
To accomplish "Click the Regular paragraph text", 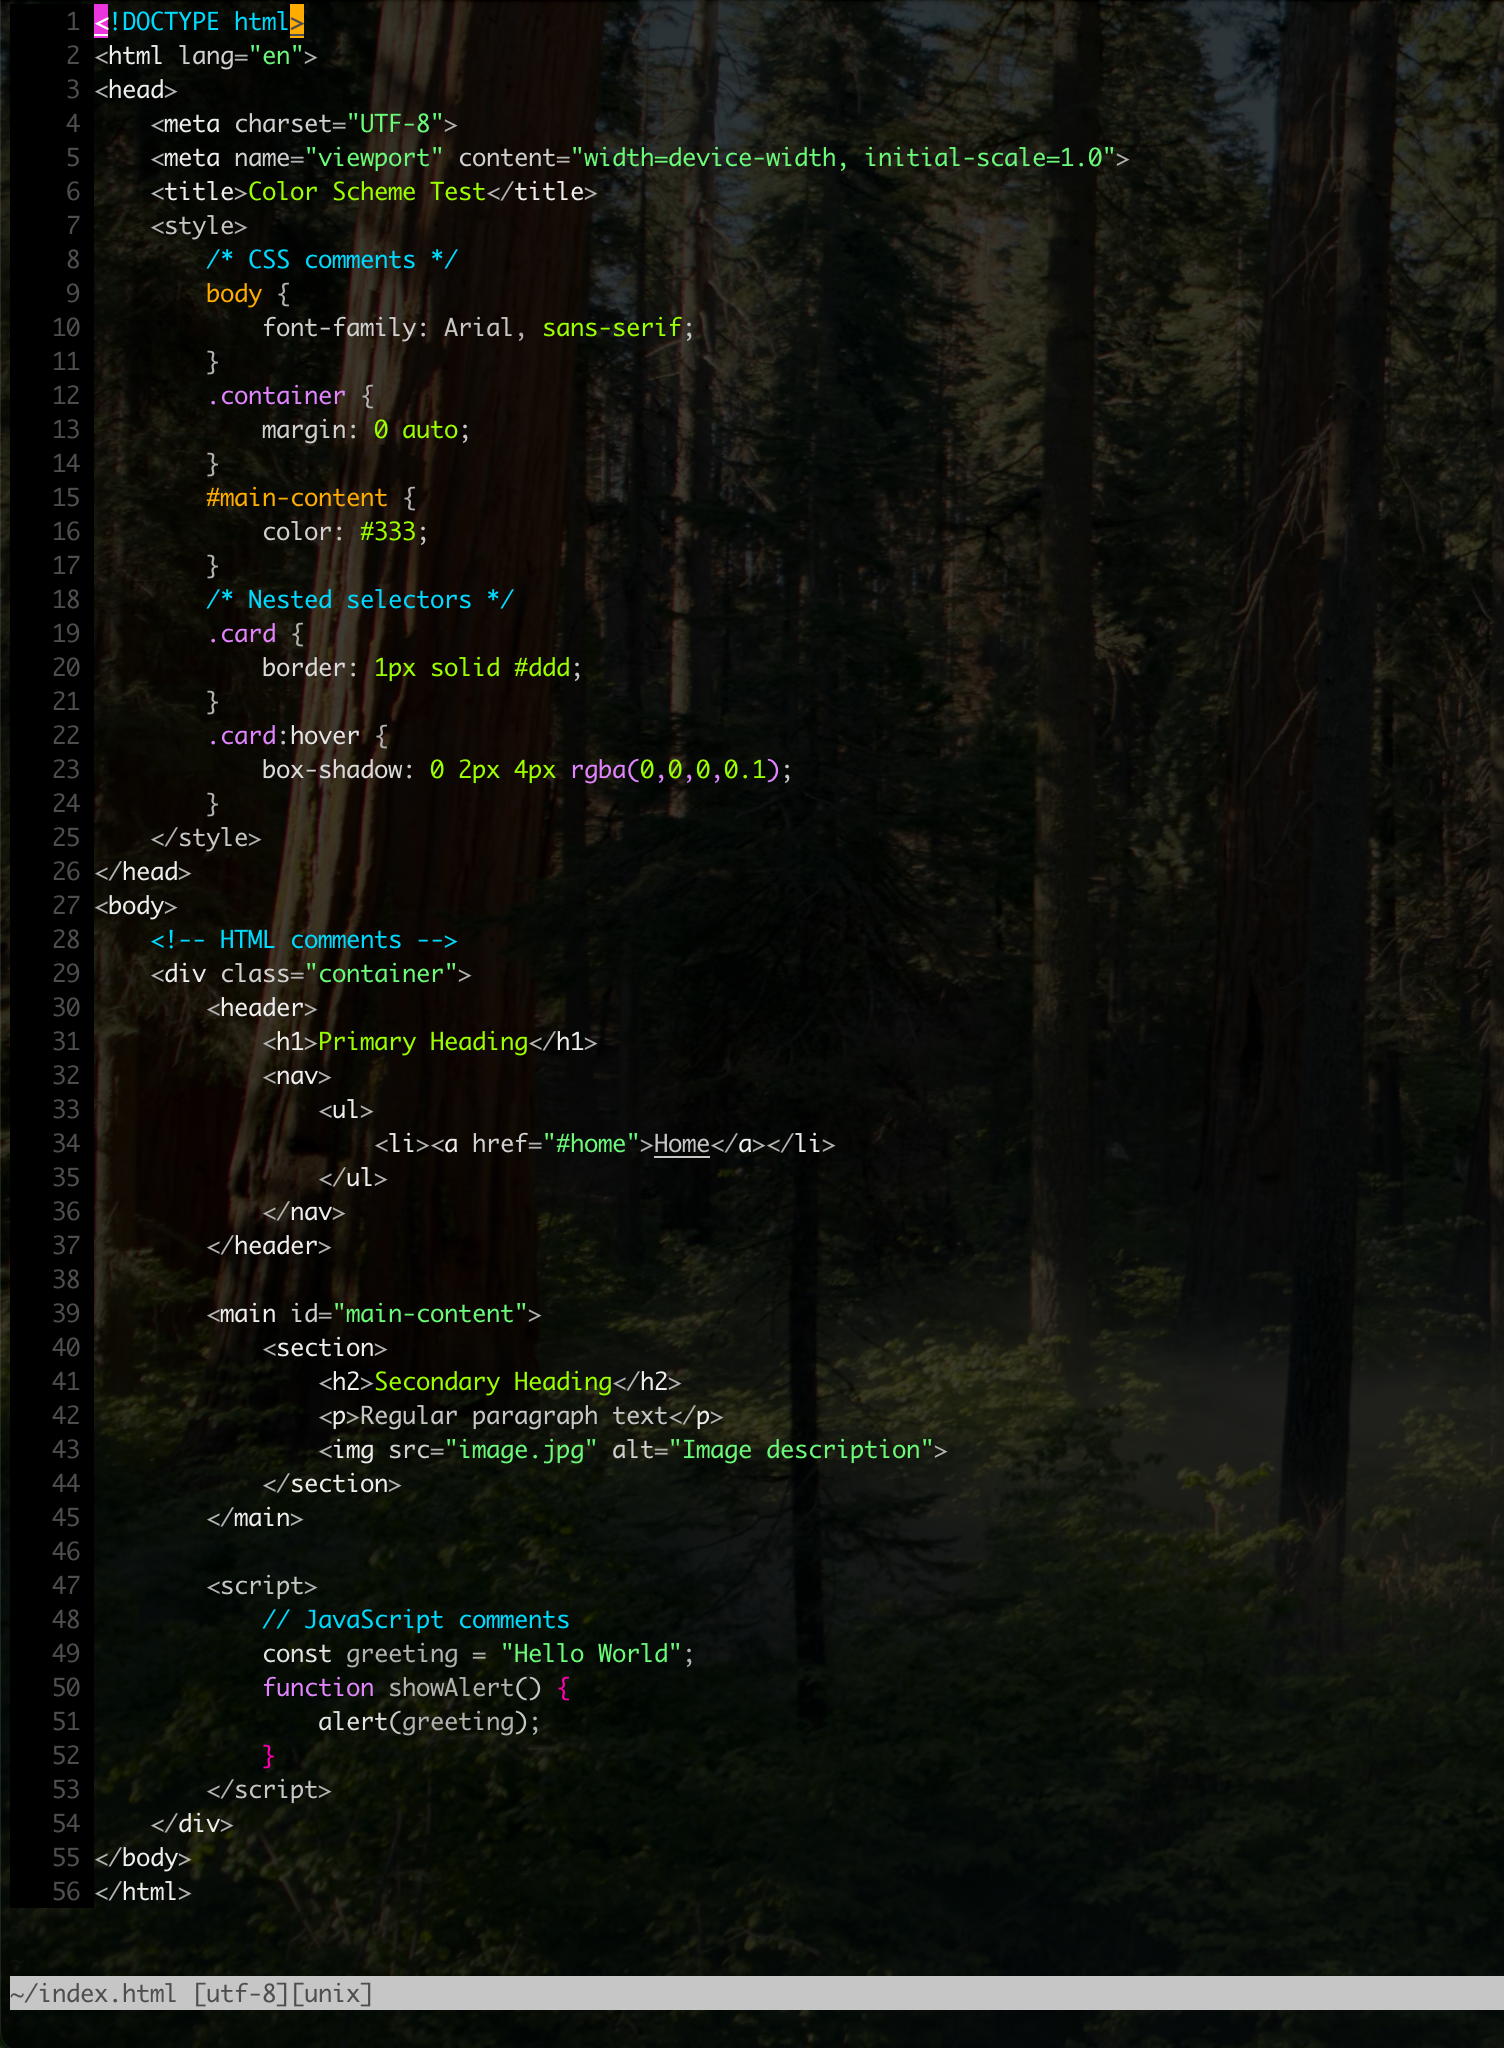I will [x=514, y=1415].
